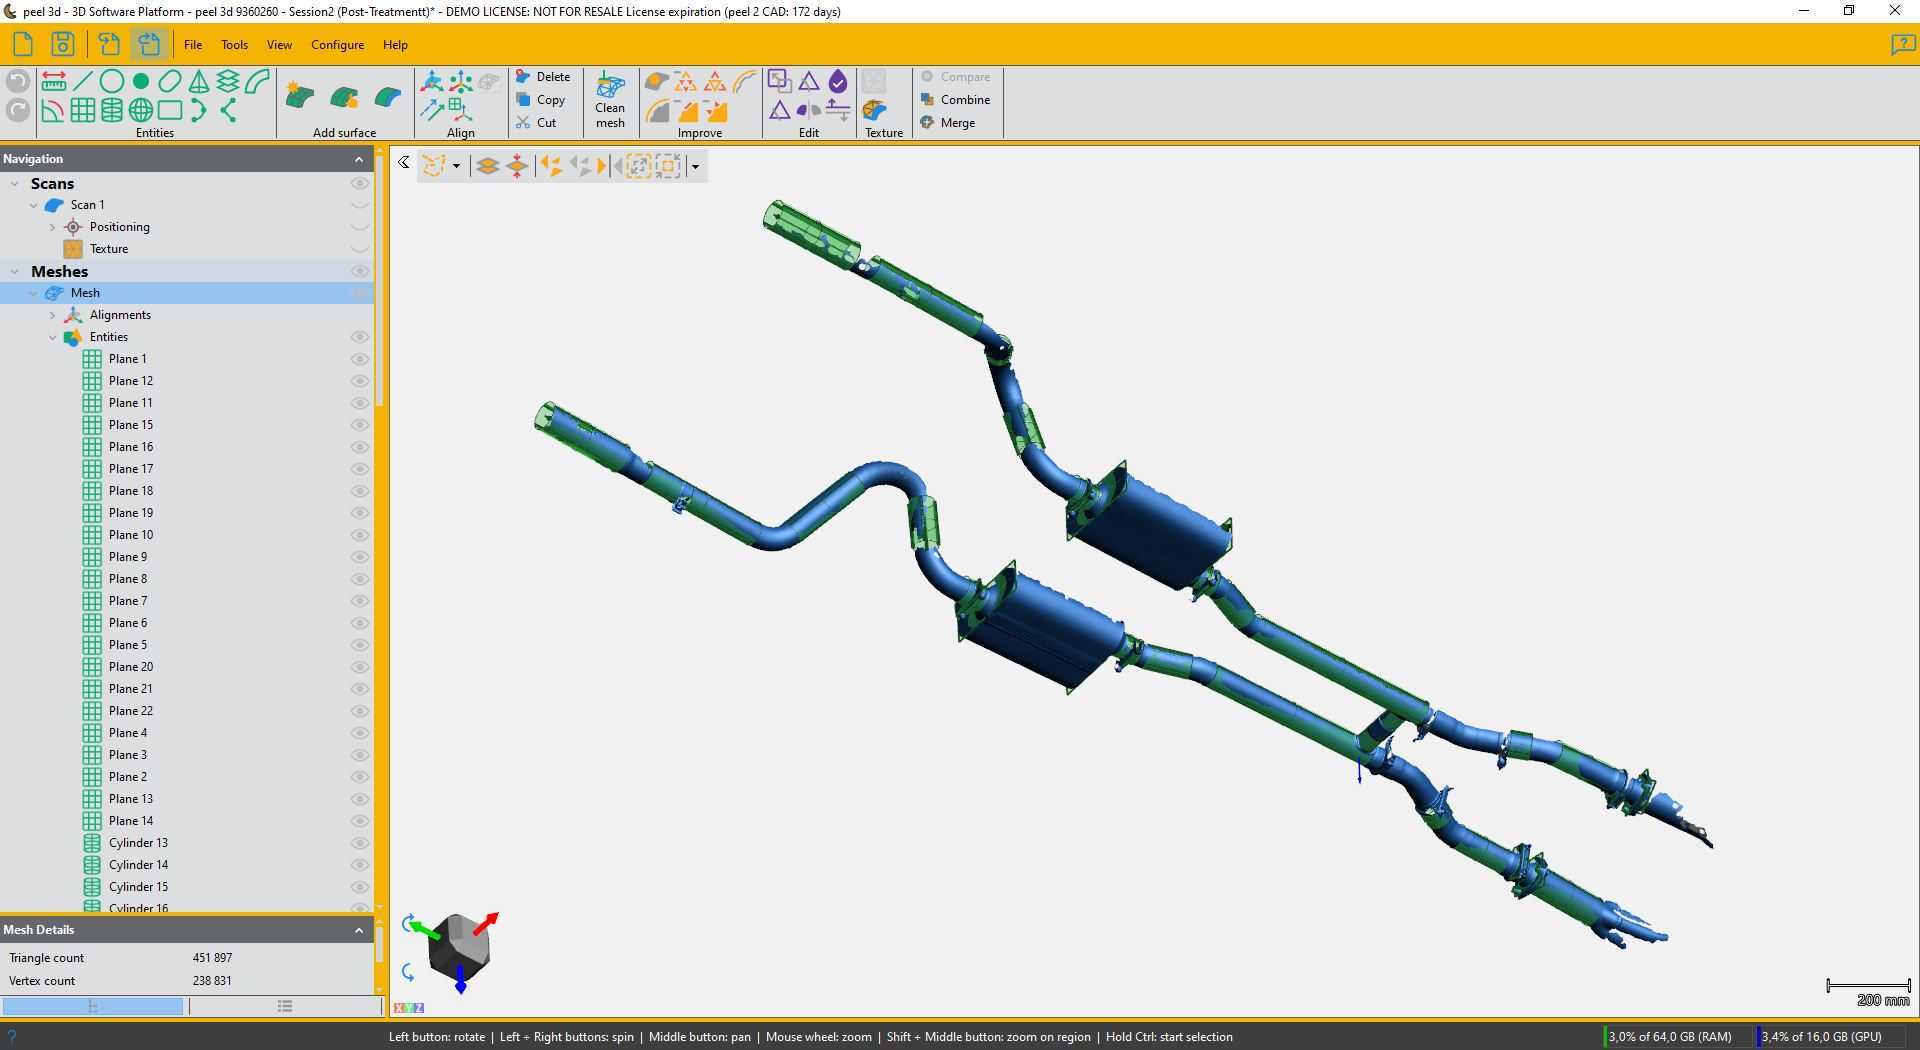Open the selection mode dropdown arrow
The image size is (1920, 1050).
pyautogui.click(x=456, y=166)
